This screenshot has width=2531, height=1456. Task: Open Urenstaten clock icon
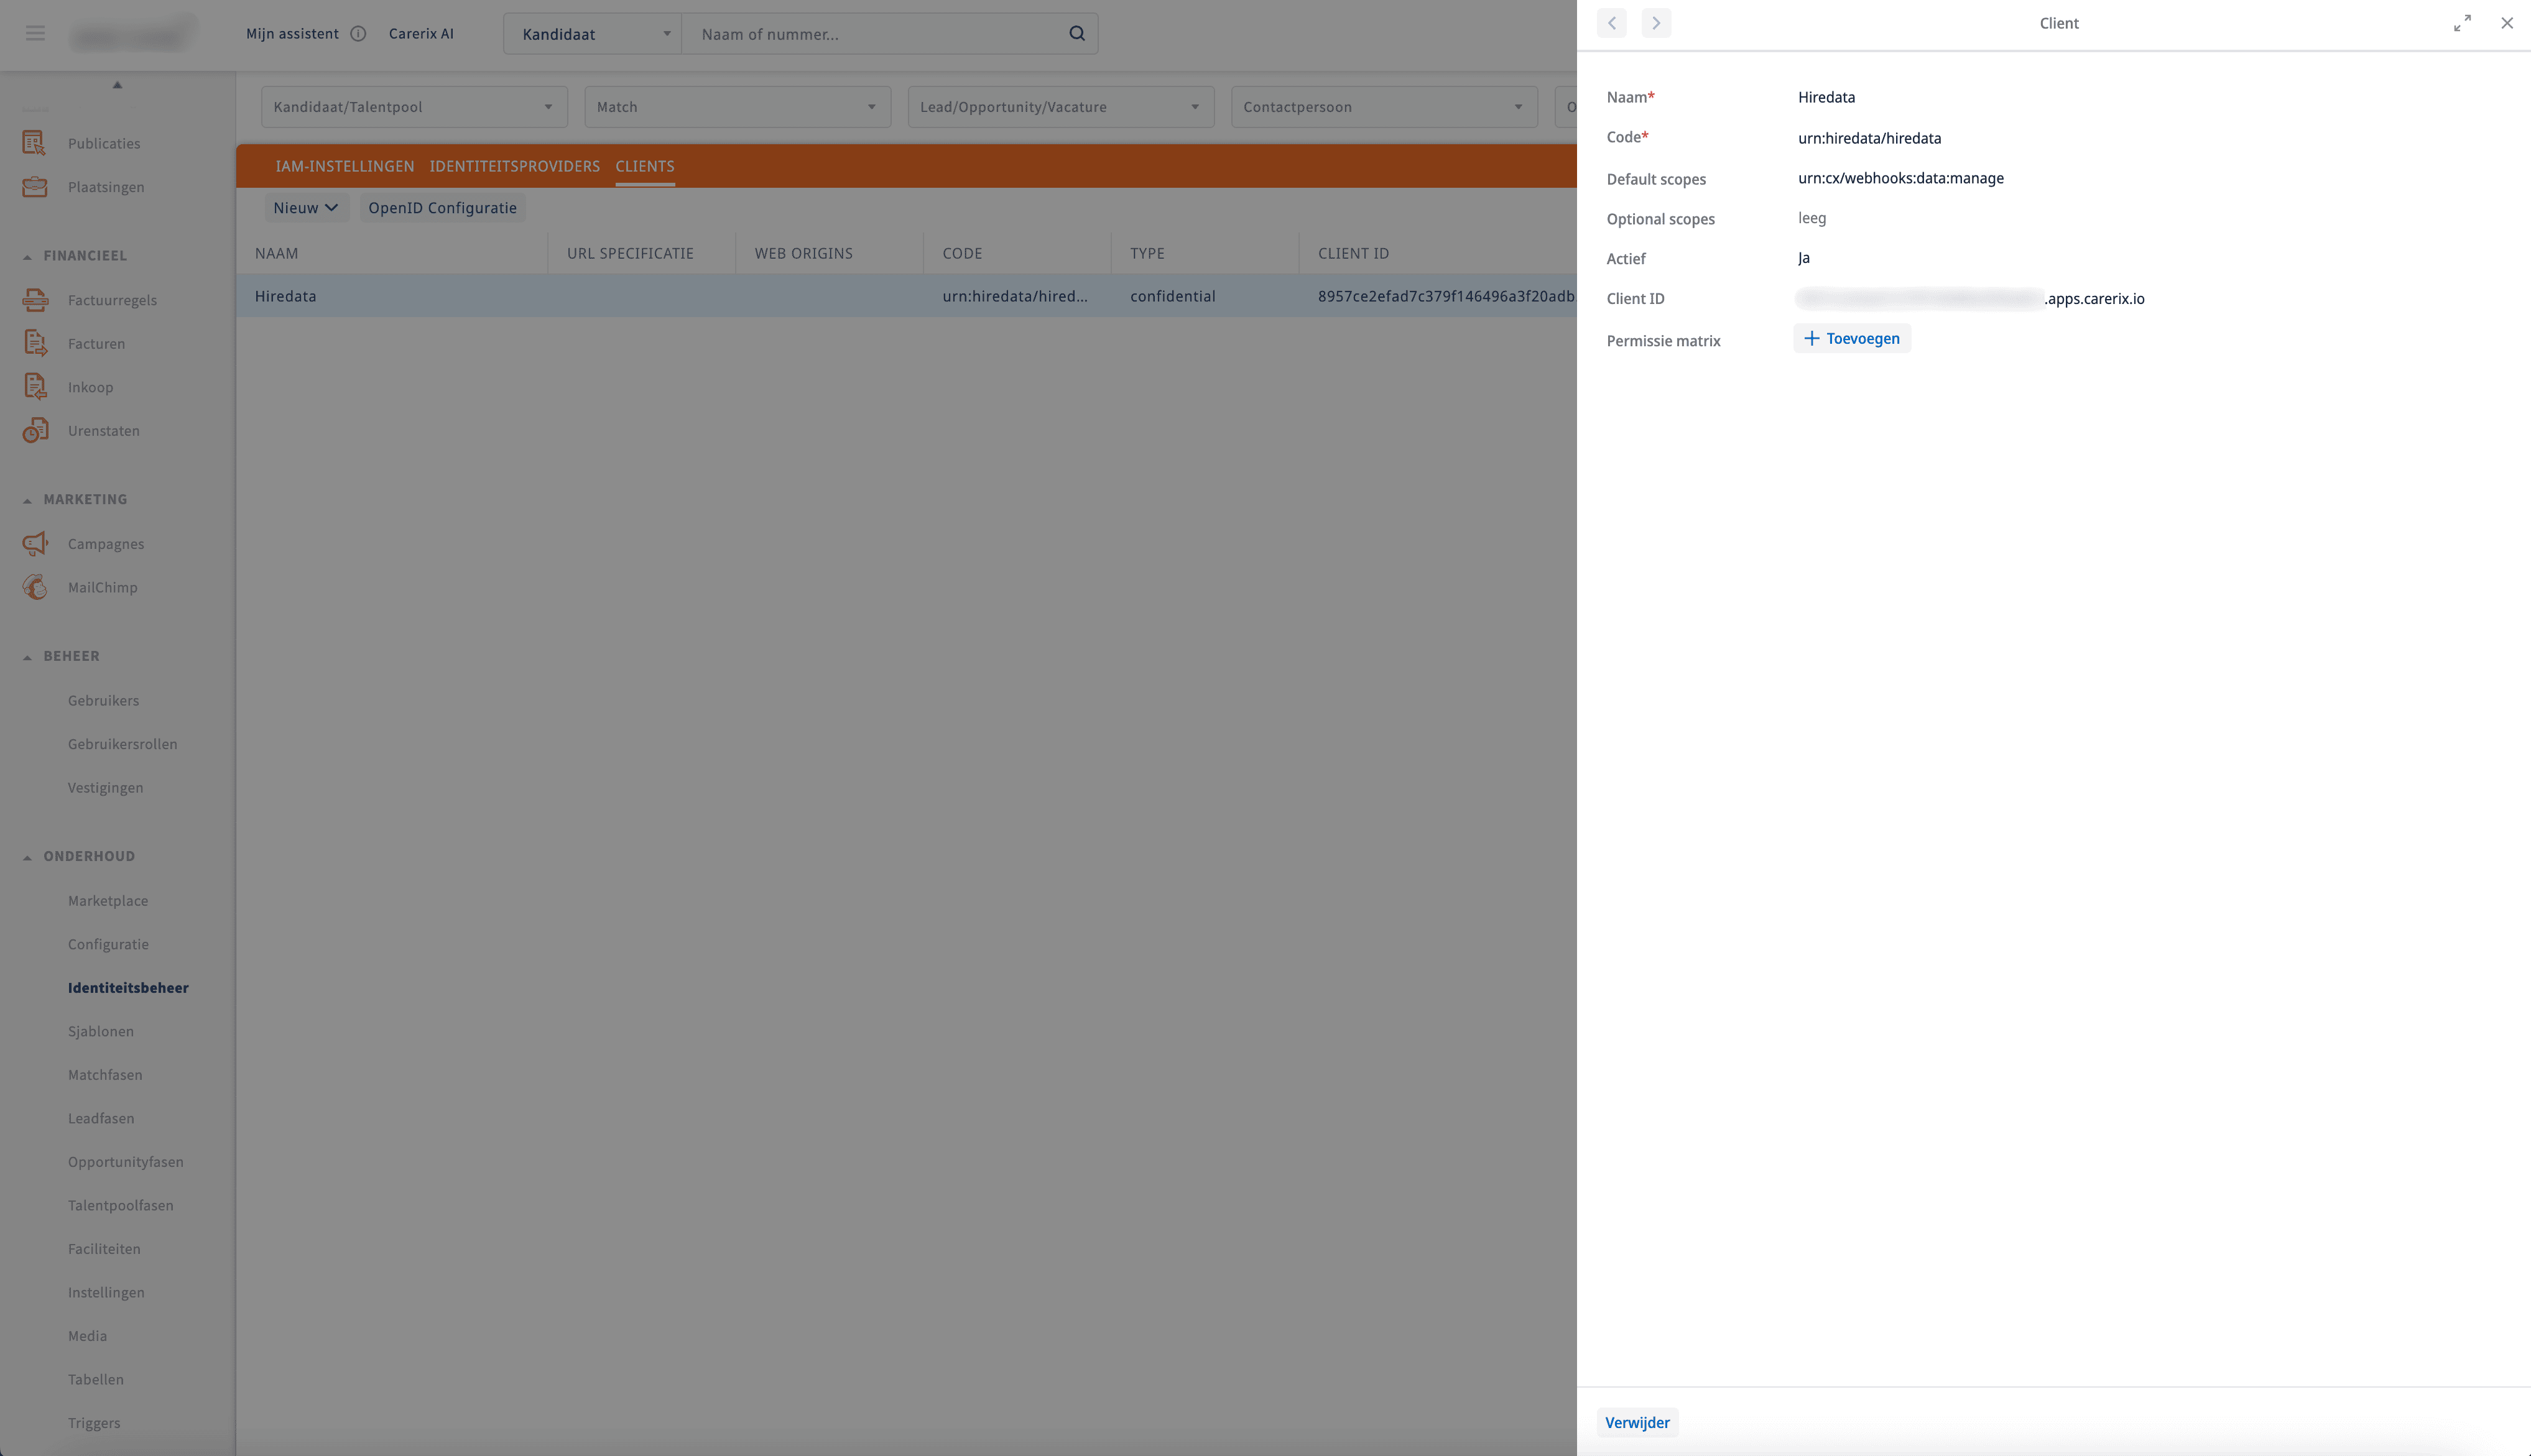click(35, 430)
